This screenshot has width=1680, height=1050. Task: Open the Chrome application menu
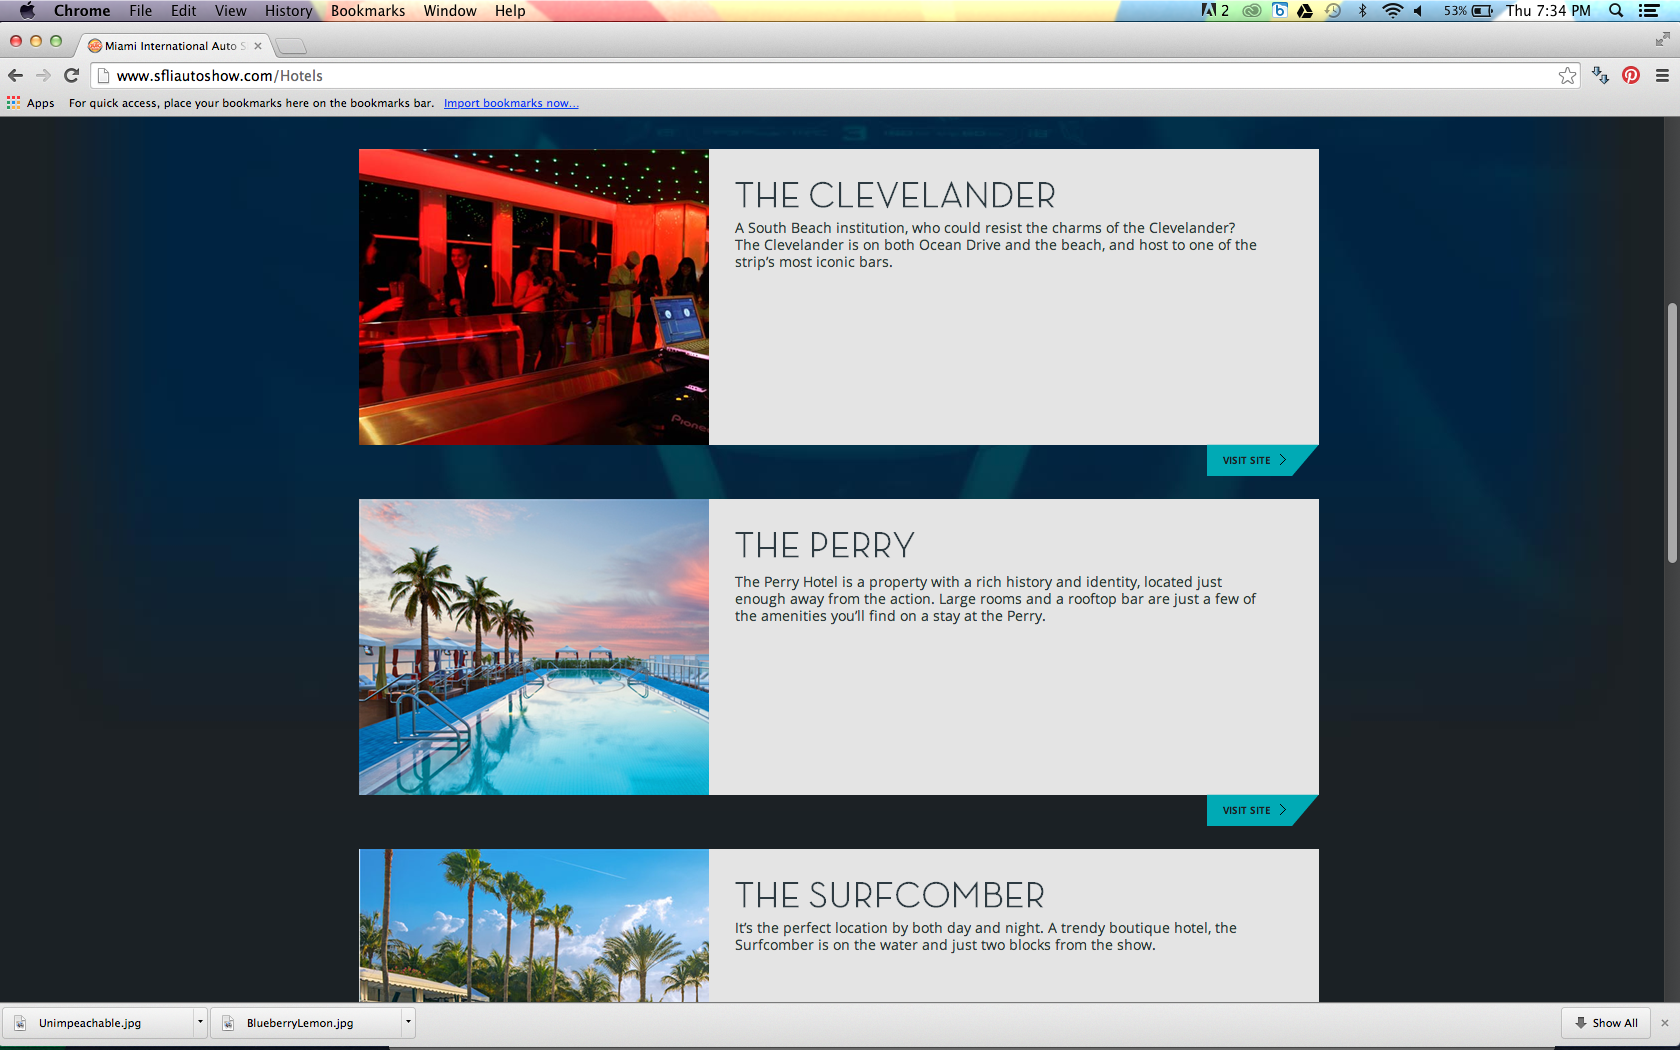pyautogui.click(x=82, y=10)
